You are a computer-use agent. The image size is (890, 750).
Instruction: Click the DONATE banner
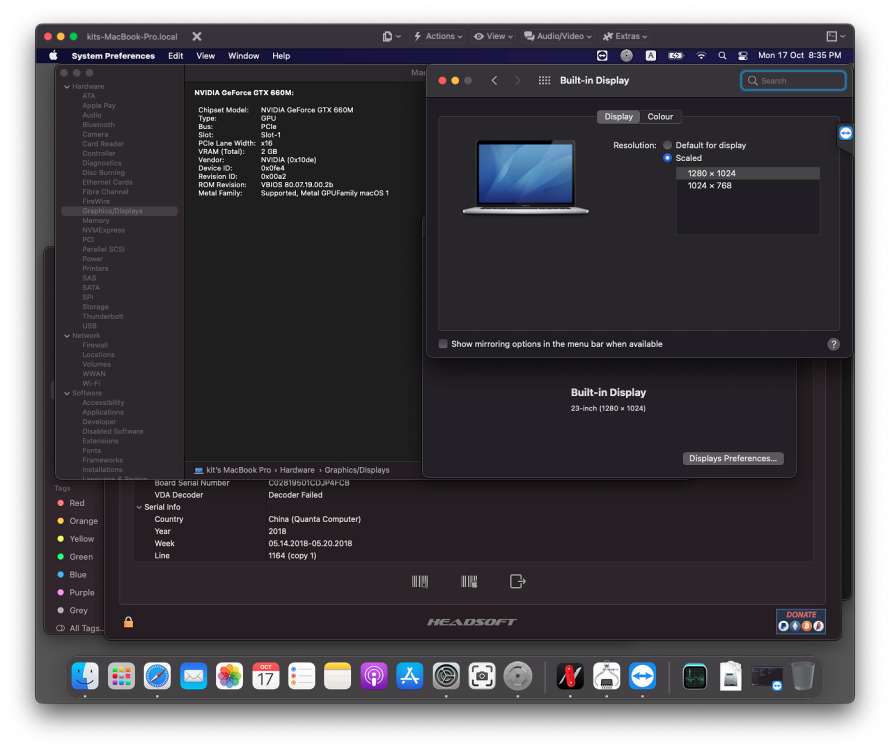(x=800, y=621)
